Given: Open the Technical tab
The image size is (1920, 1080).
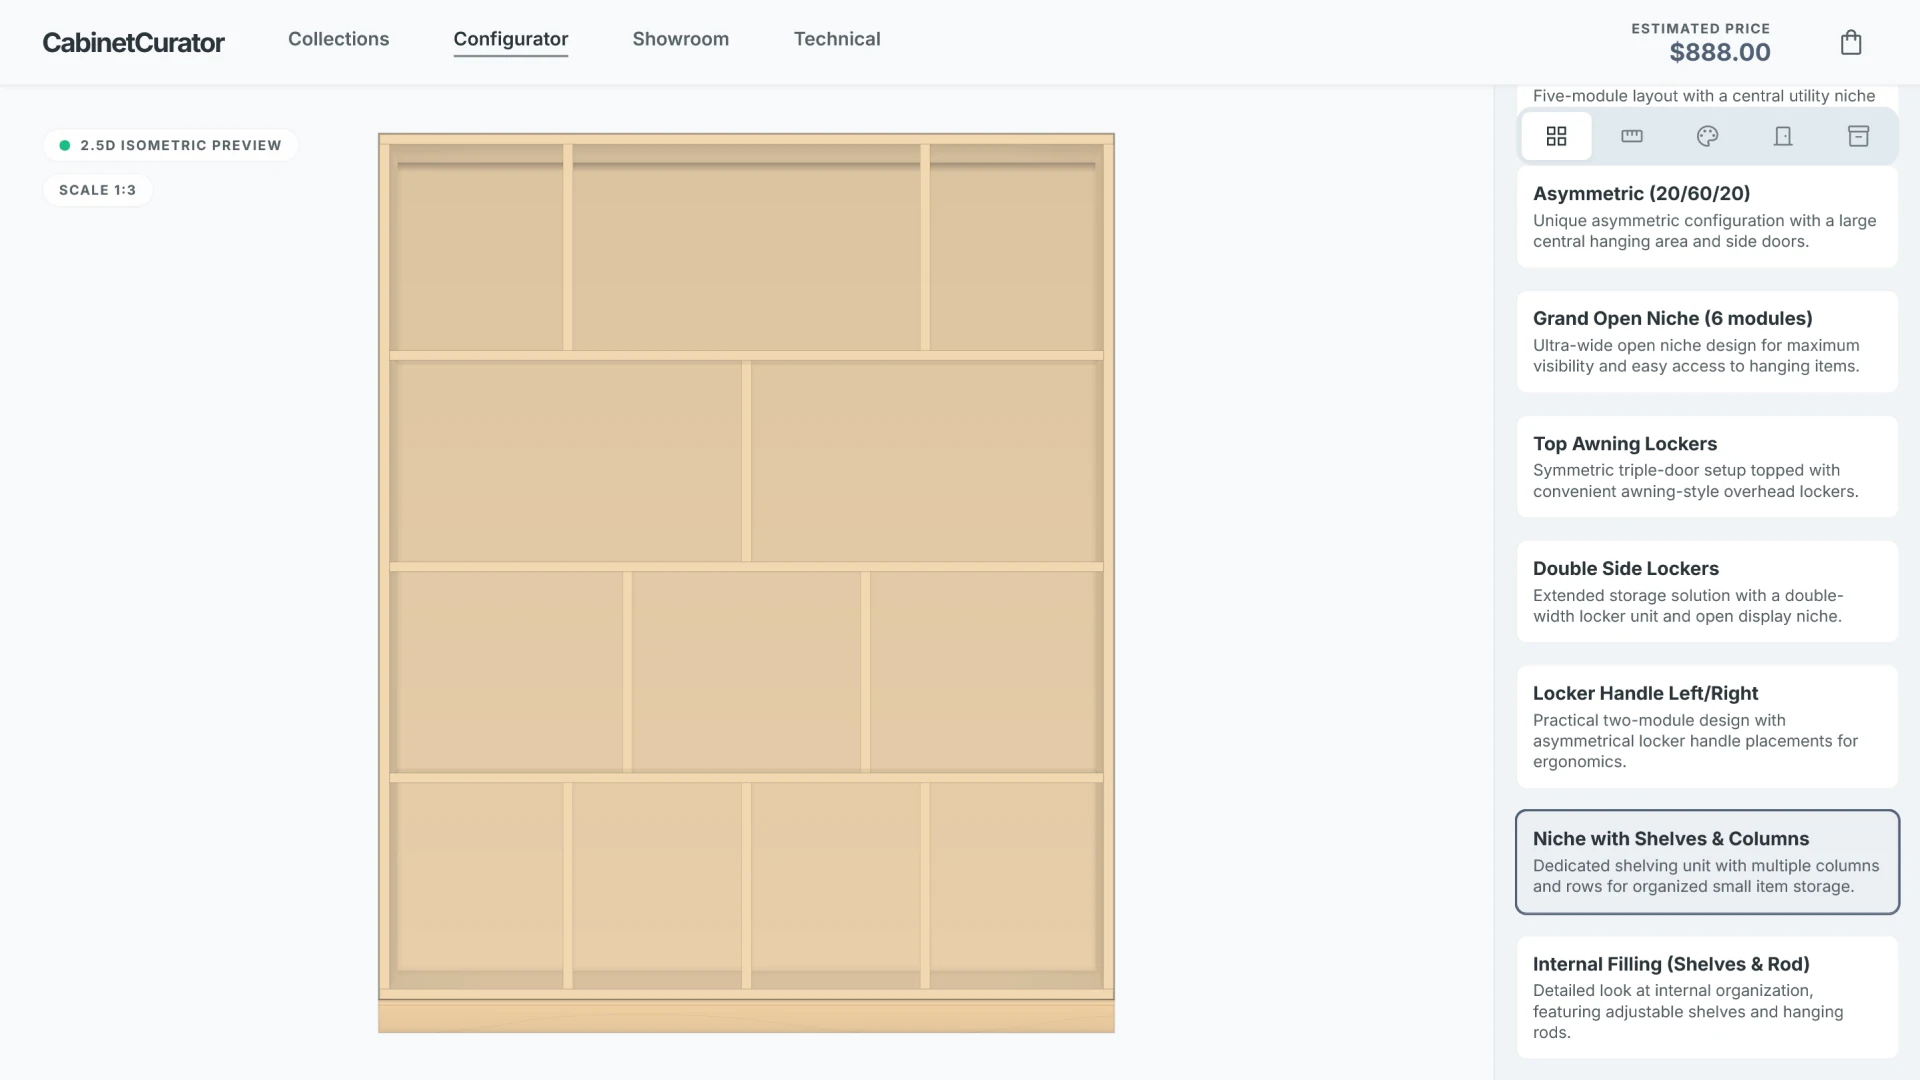Looking at the screenshot, I should [837, 39].
